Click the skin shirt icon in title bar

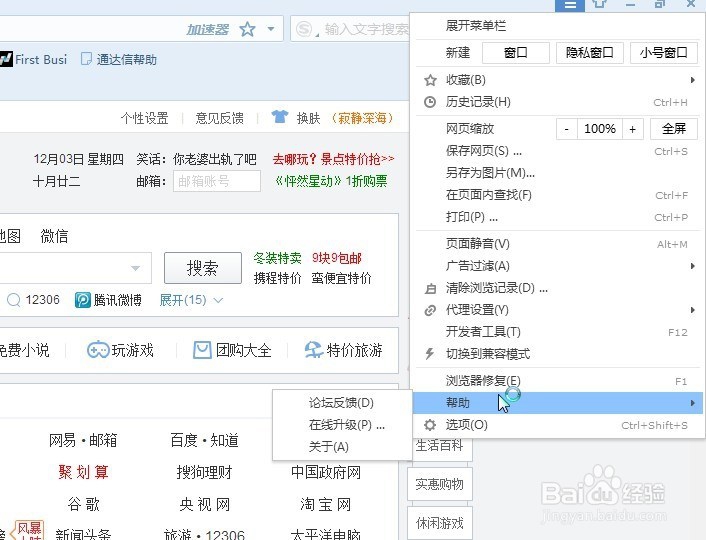coord(599,4)
